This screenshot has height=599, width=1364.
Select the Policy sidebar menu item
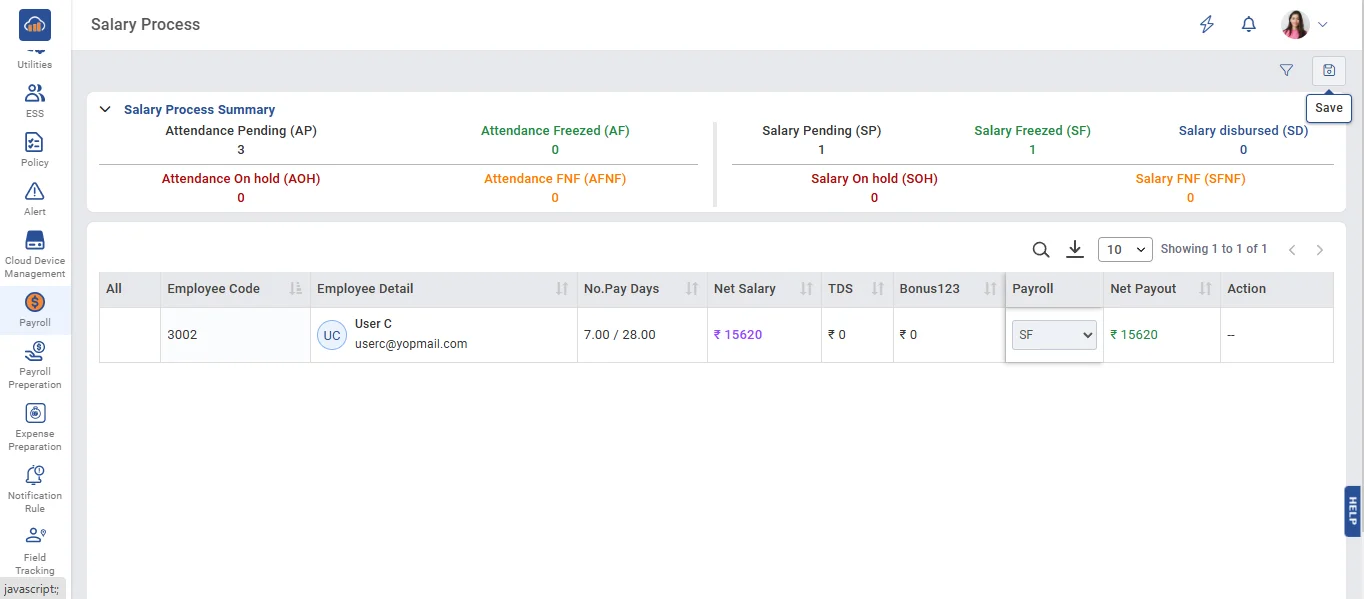pyautogui.click(x=35, y=149)
